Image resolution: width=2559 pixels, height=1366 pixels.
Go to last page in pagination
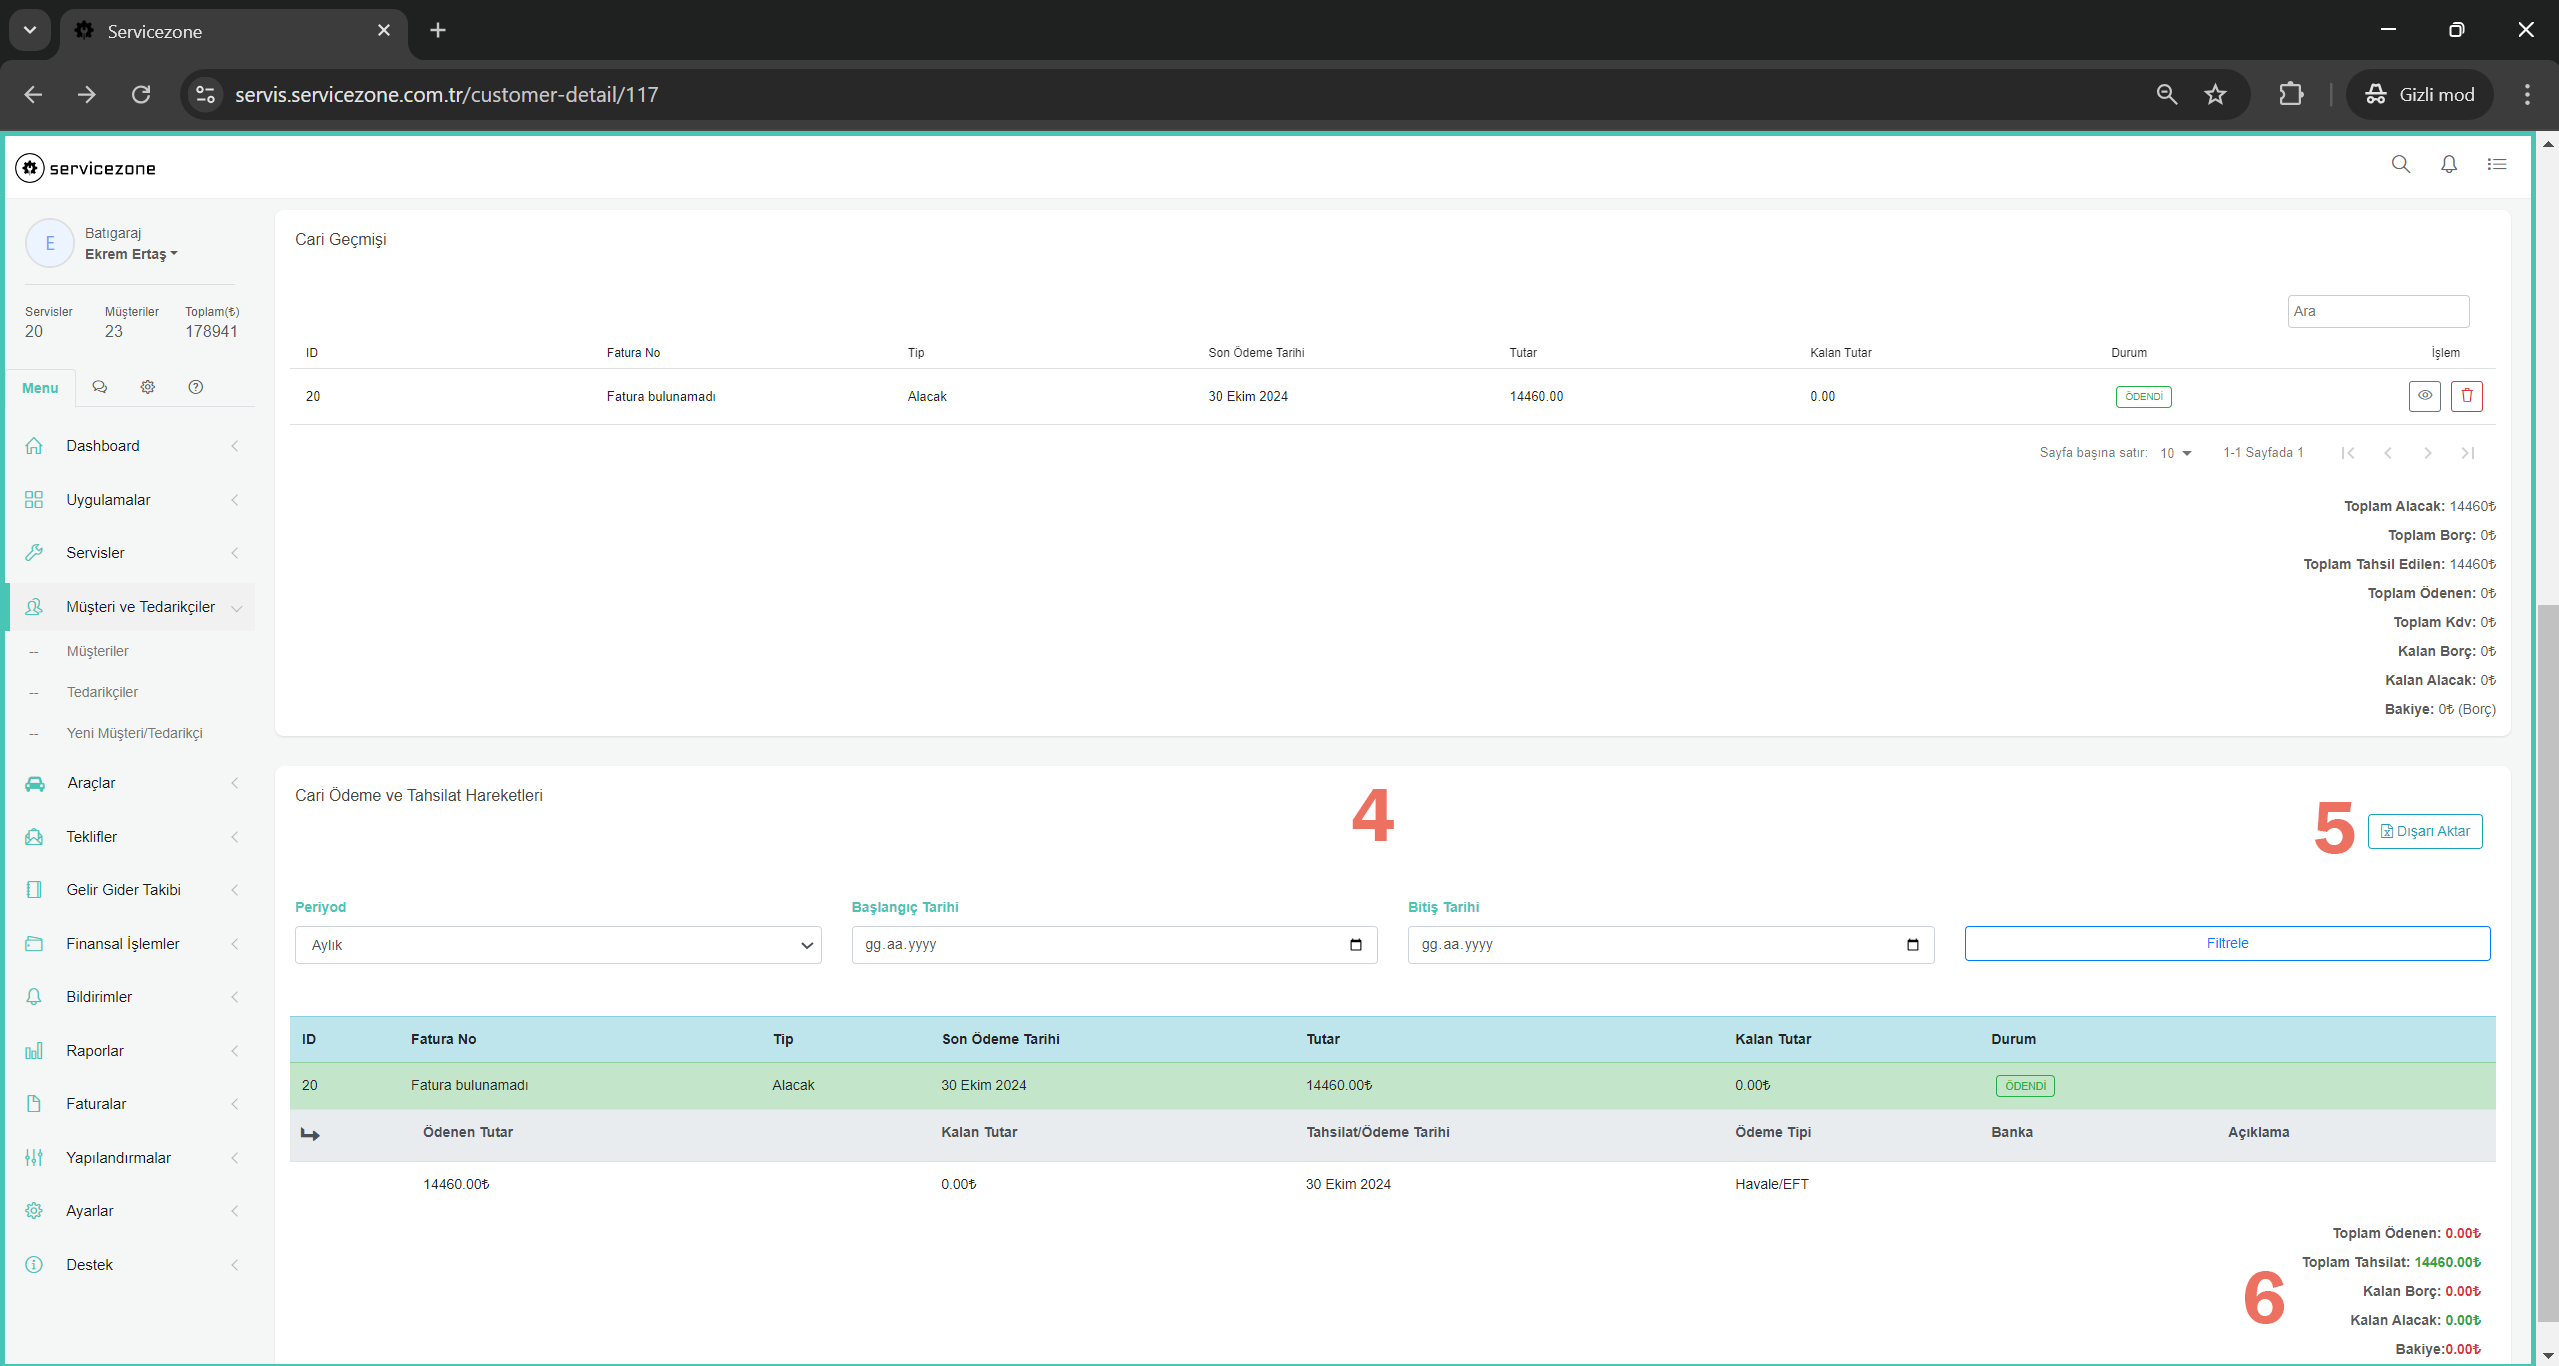(x=2467, y=453)
